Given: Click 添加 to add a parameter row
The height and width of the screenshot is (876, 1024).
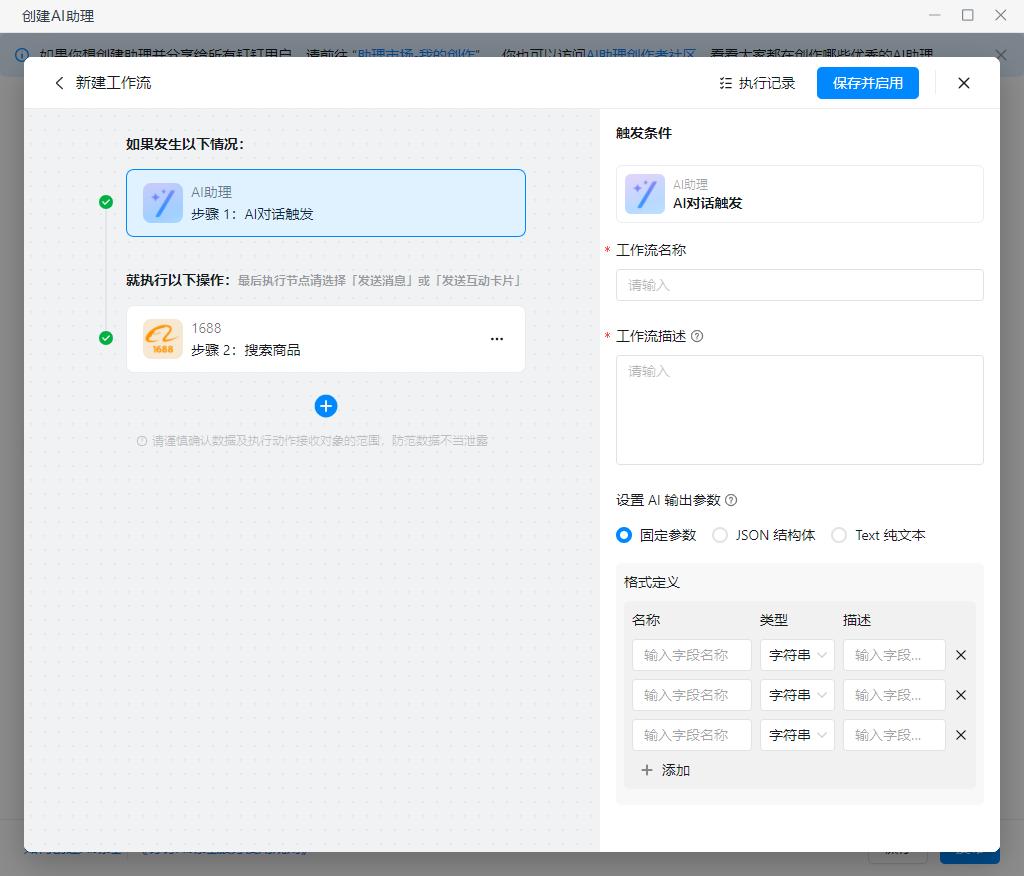Looking at the screenshot, I should (x=666, y=770).
